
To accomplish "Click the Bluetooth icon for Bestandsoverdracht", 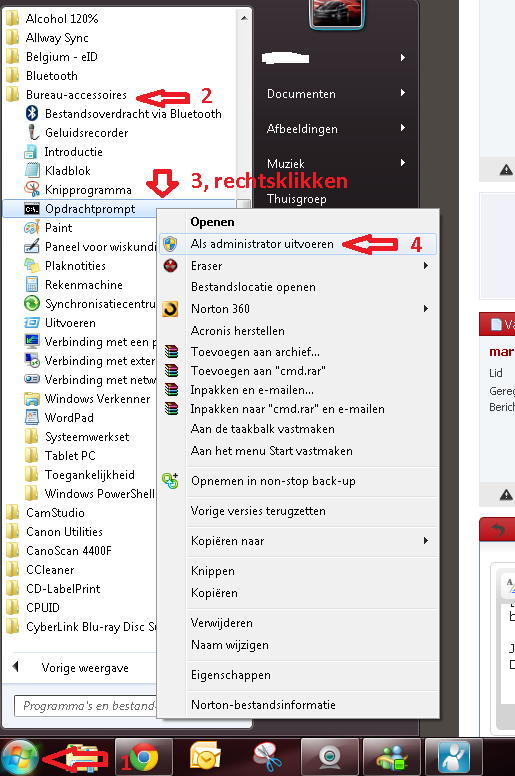I will point(32,113).
